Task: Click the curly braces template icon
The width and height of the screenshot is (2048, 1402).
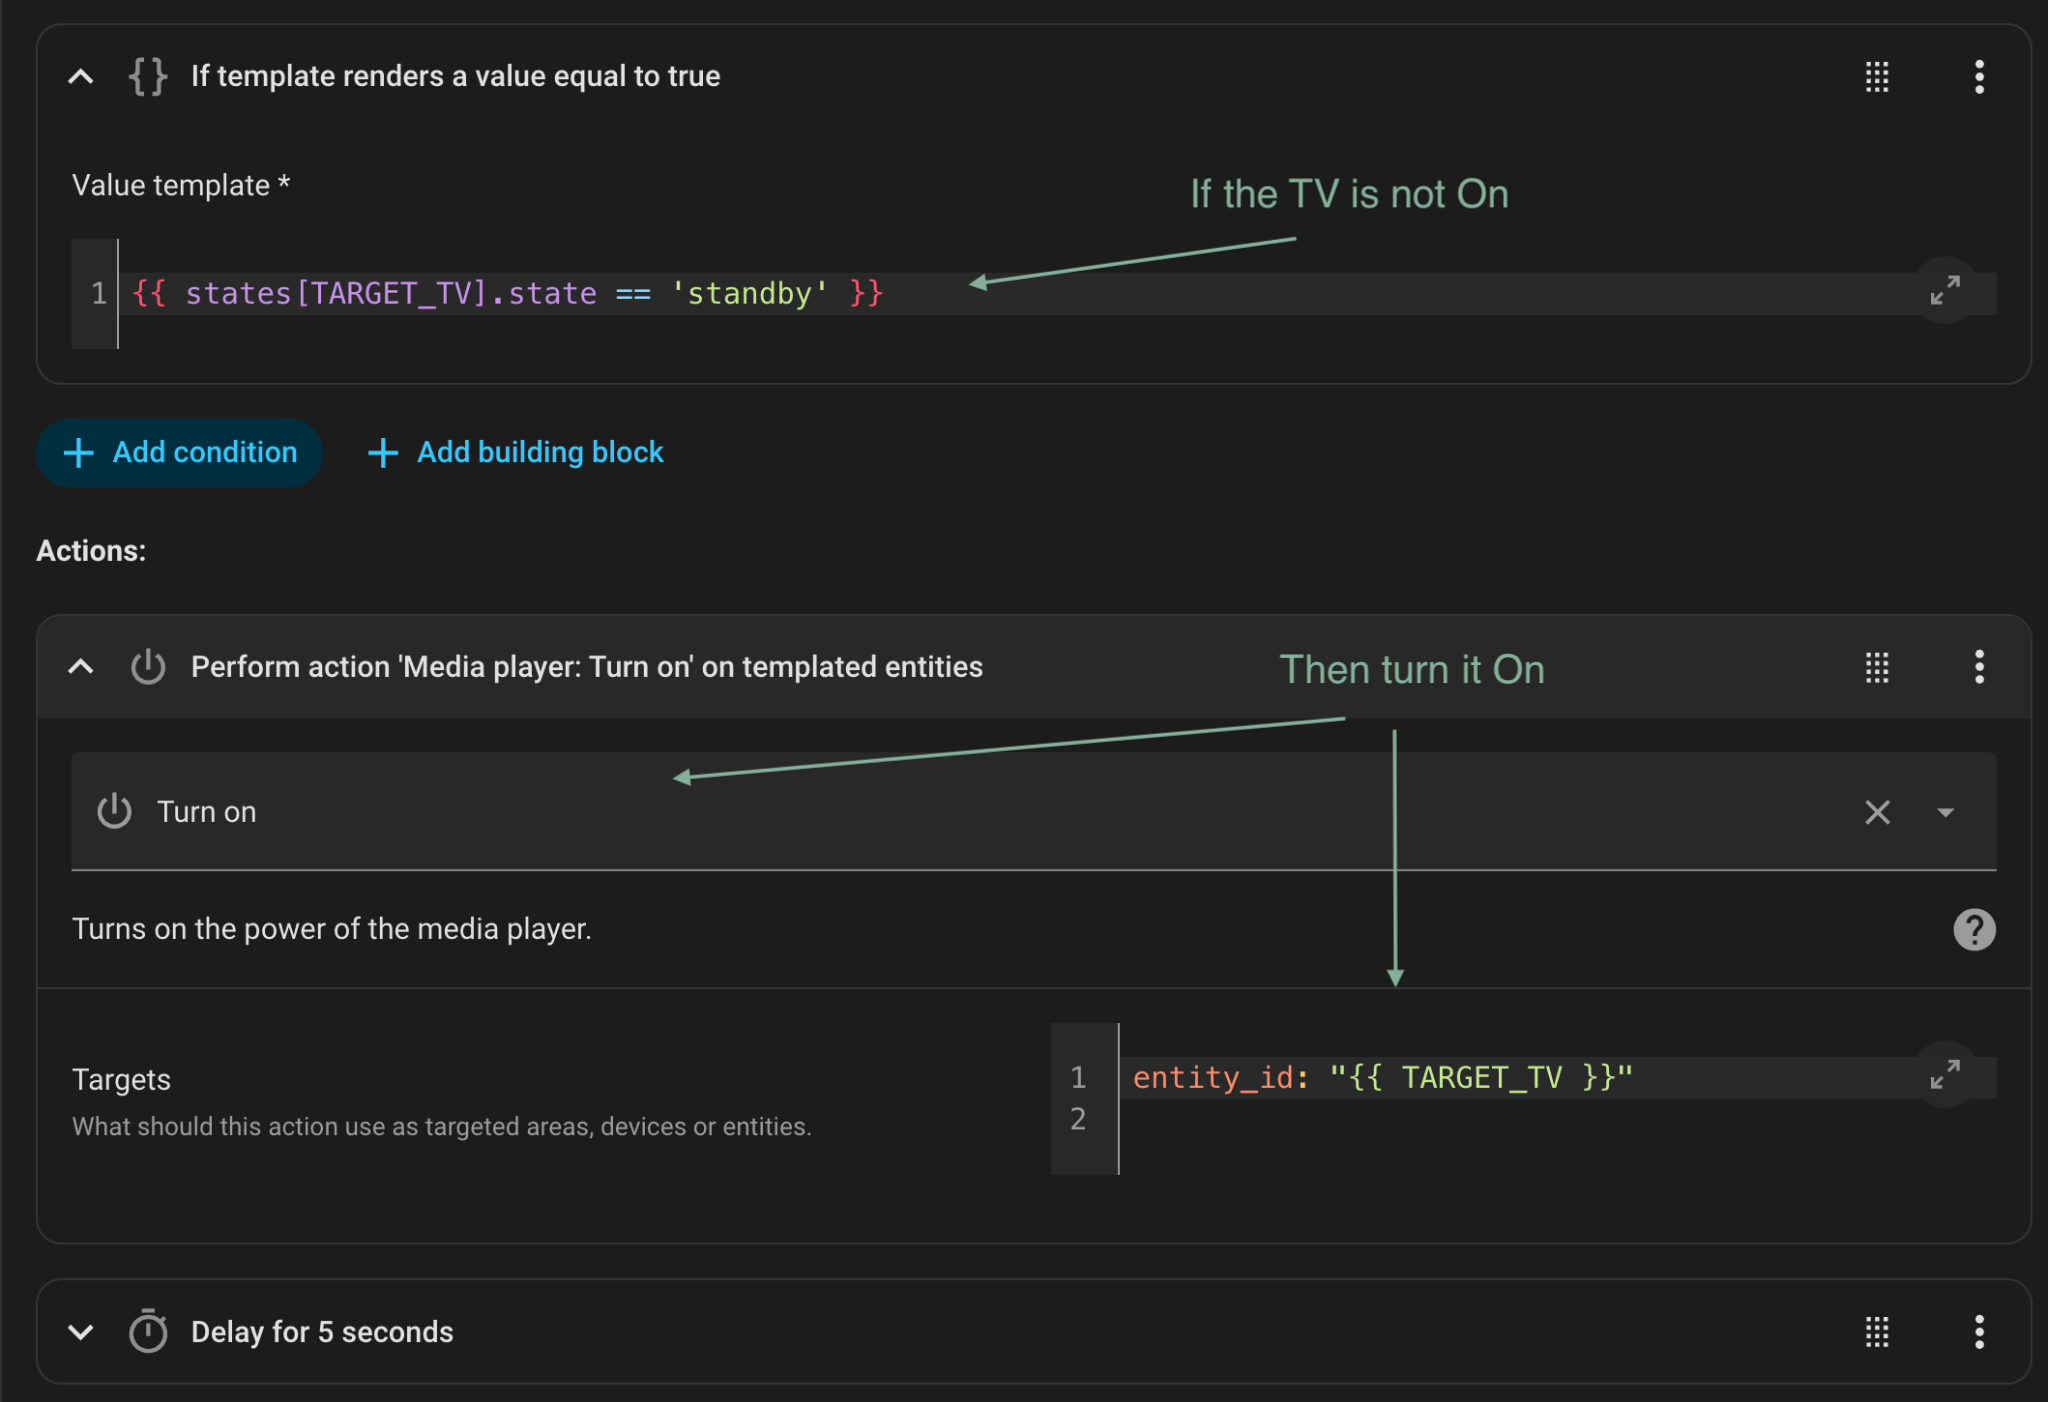Action: tap(148, 76)
